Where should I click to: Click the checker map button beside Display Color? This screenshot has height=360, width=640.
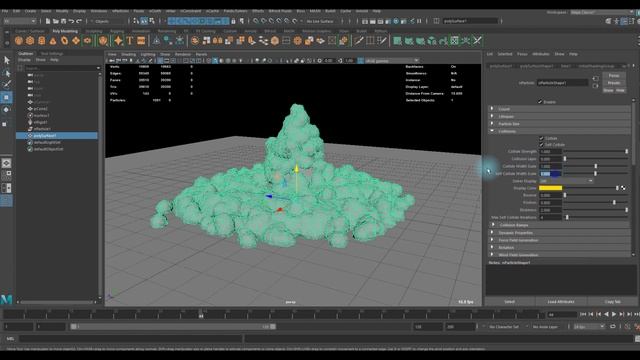(x=623, y=188)
